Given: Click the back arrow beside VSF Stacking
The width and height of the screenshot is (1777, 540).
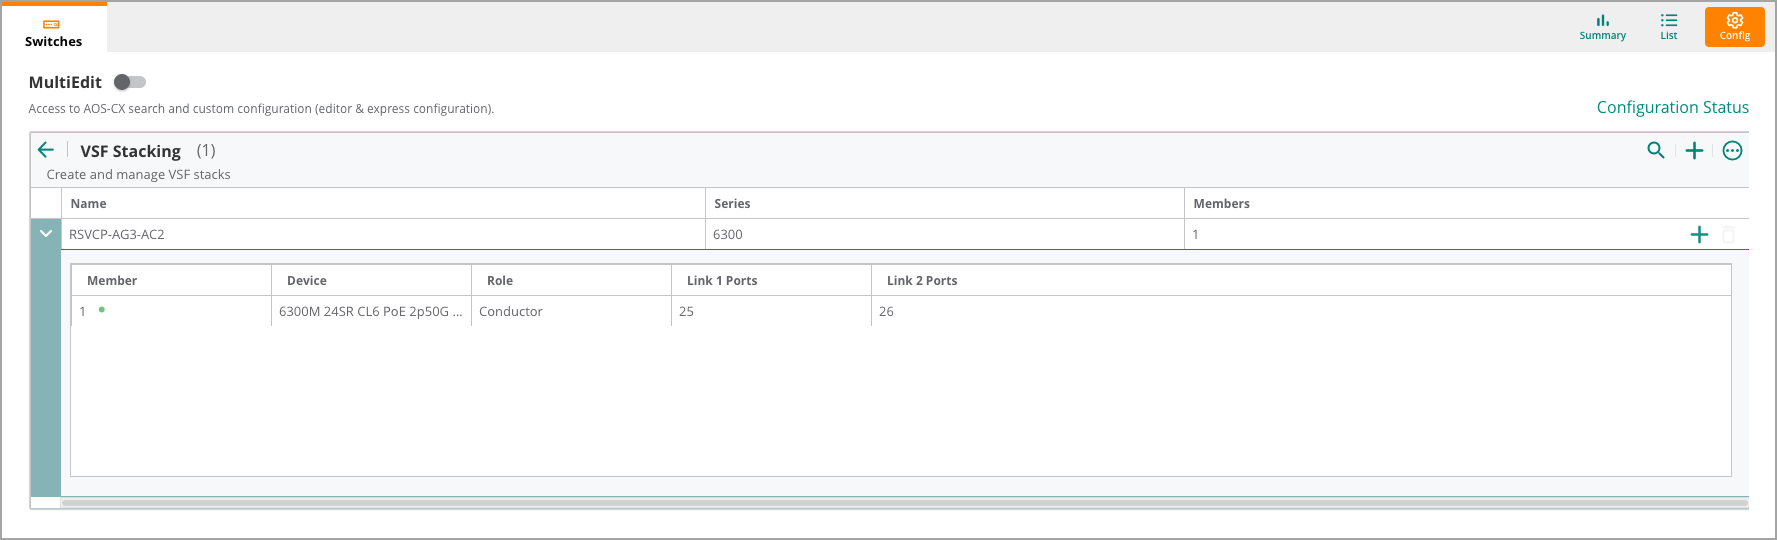Looking at the screenshot, I should click(x=46, y=150).
